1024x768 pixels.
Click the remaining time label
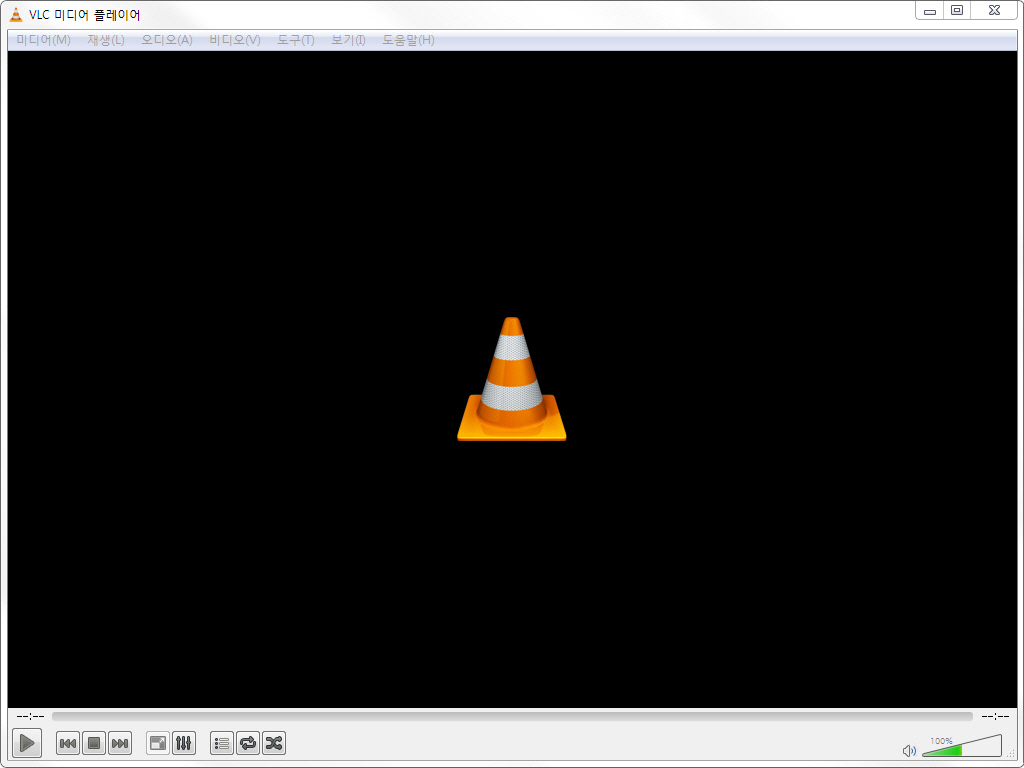(995, 716)
